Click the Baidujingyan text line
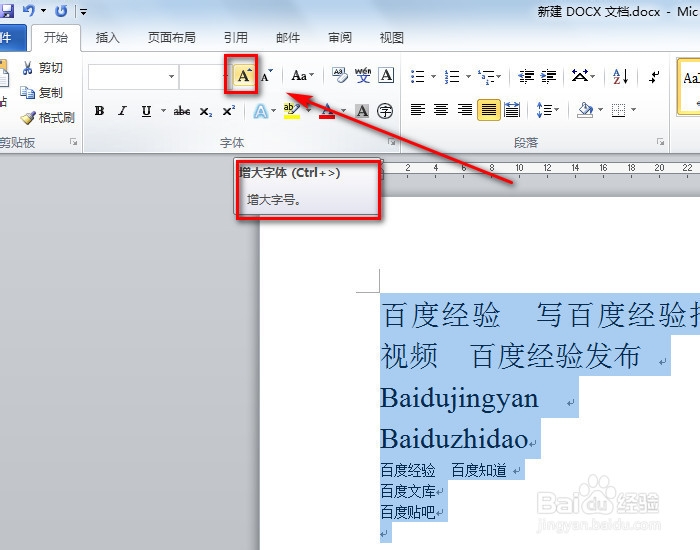The image size is (700, 550). [459, 398]
